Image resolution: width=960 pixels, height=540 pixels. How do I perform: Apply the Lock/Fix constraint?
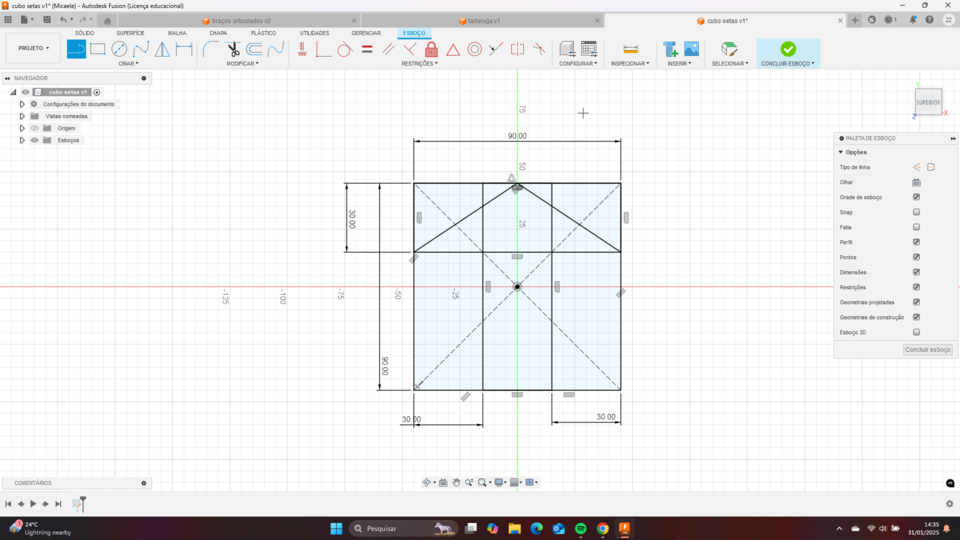tap(431, 49)
